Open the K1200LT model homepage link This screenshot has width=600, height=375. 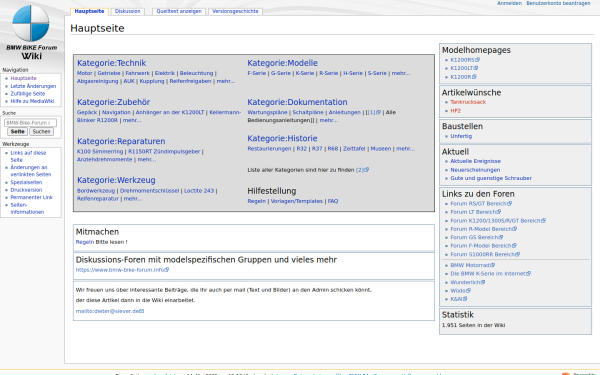click(x=464, y=68)
